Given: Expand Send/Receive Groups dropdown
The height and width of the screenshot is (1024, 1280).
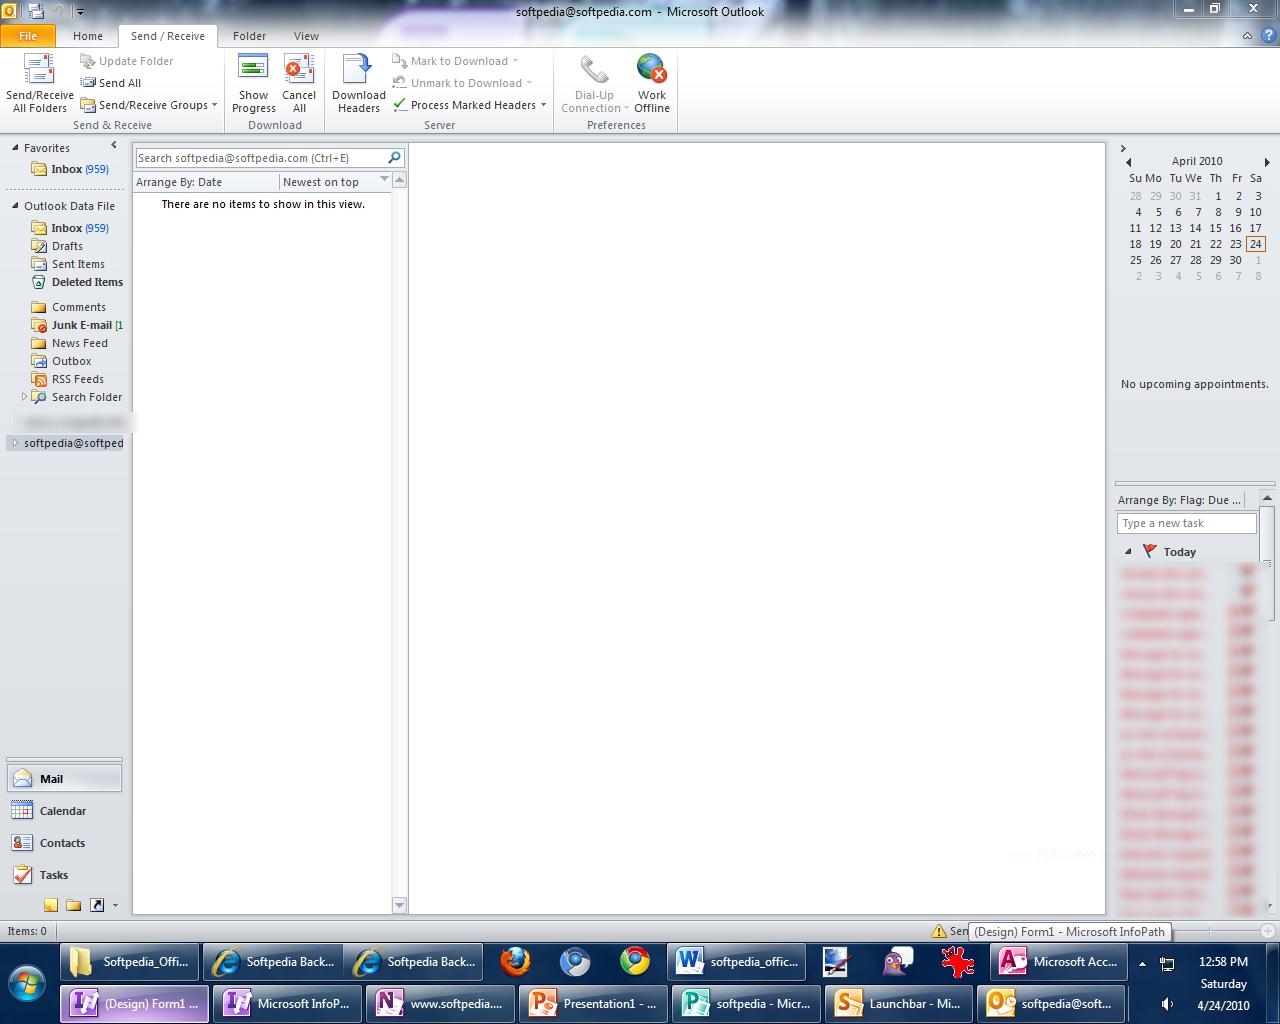Looking at the screenshot, I should tap(152, 105).
